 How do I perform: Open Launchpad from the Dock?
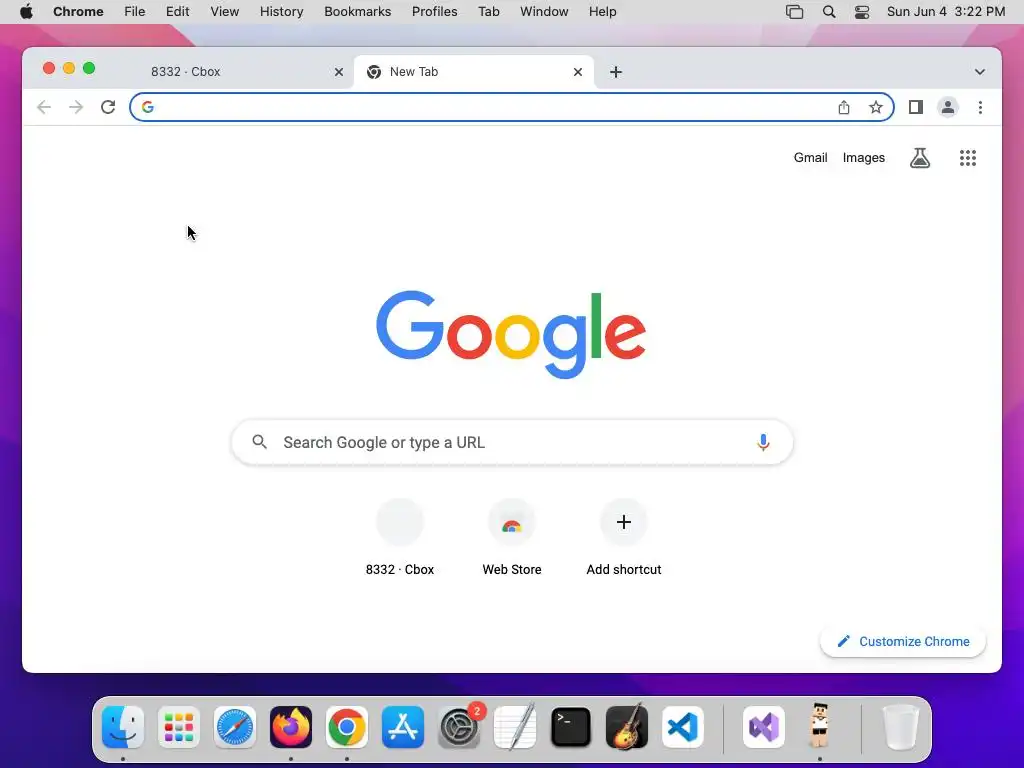(179, 726)
